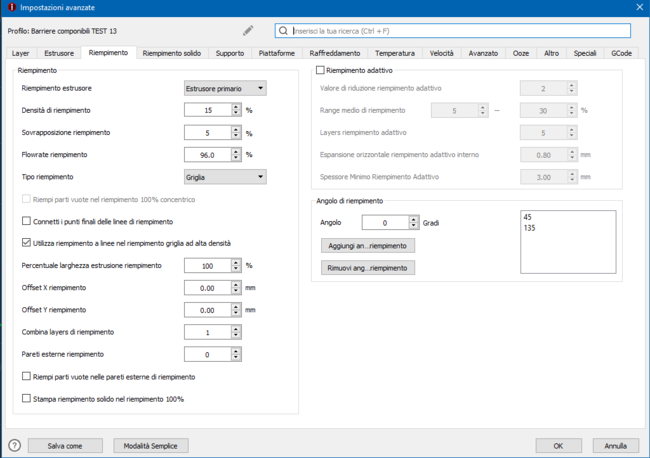Viewport: 650px width, 458px height.
Task: Increase Pareti esterne riempimento value
Action: [x=236, y=351]
